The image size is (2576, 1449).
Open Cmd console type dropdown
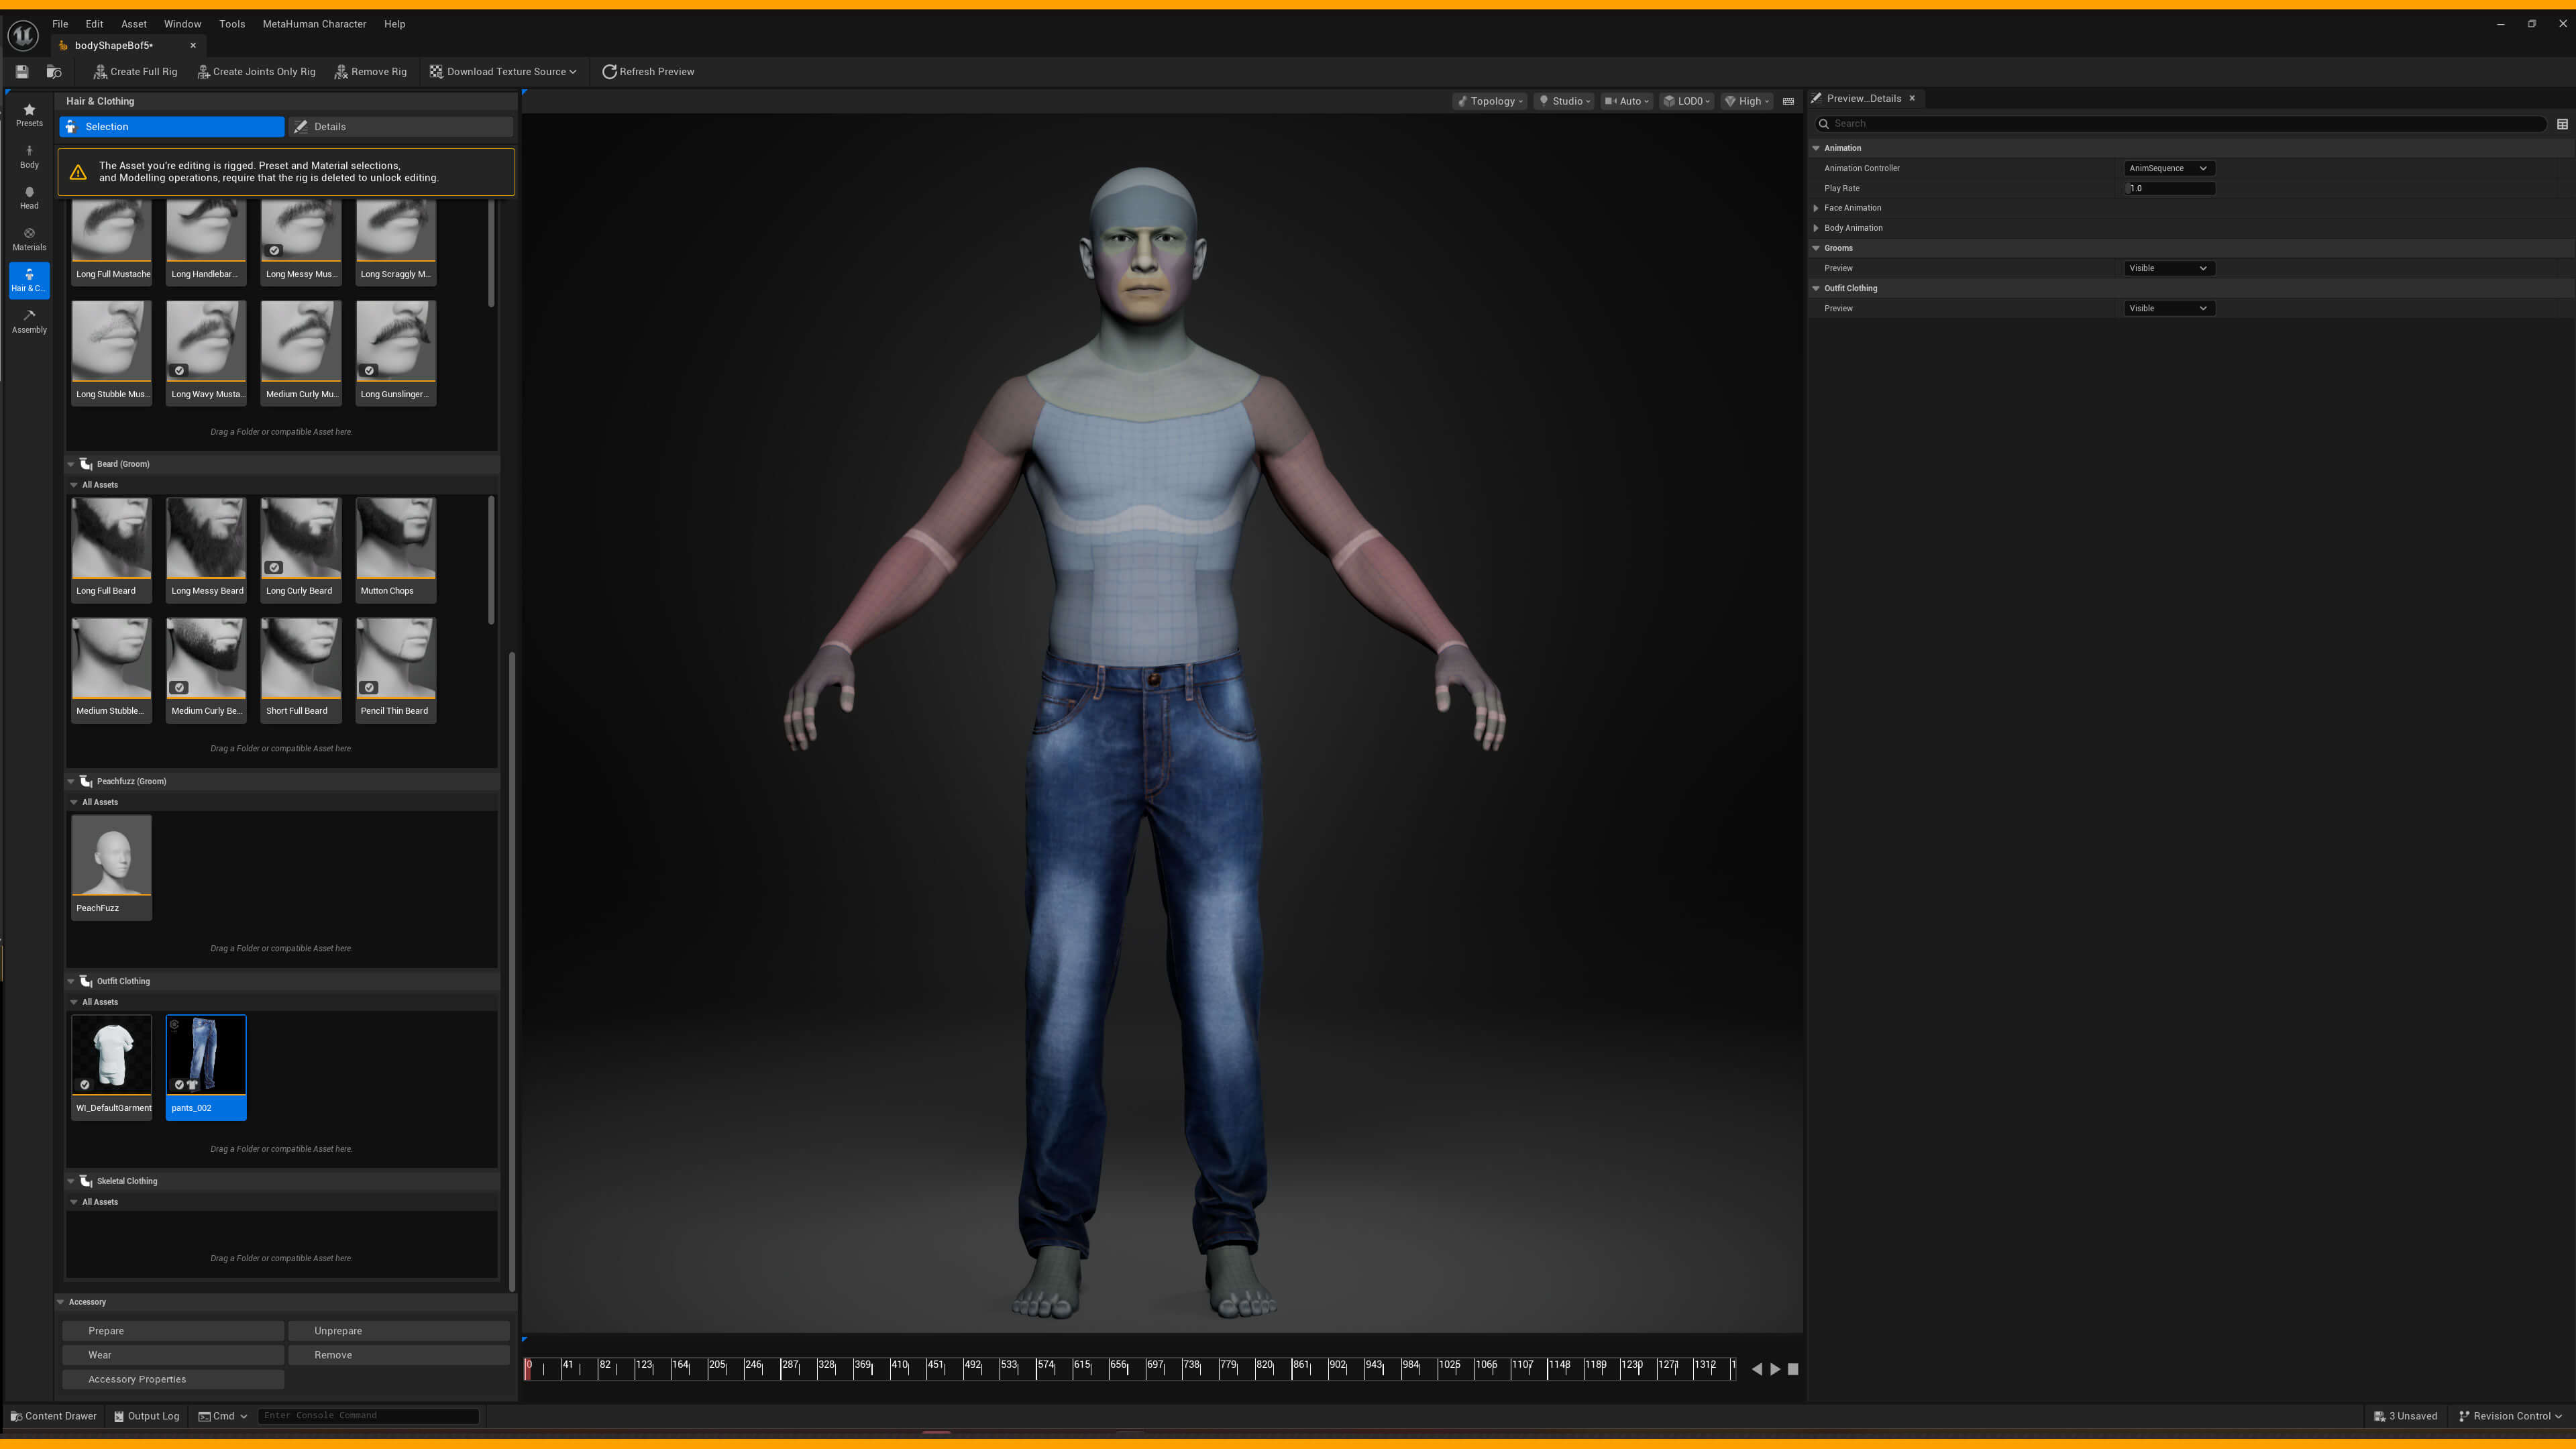pos(222,1416)
